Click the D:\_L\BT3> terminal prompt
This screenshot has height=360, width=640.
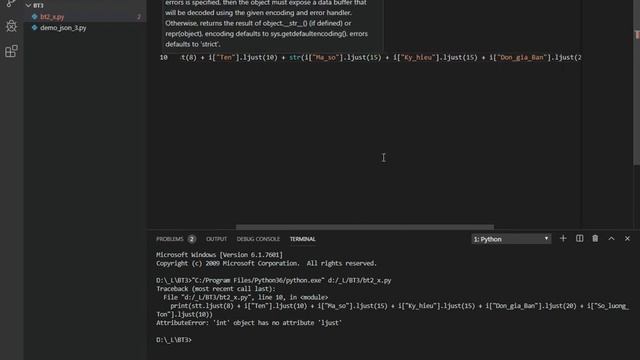click(x=173, y=340)
